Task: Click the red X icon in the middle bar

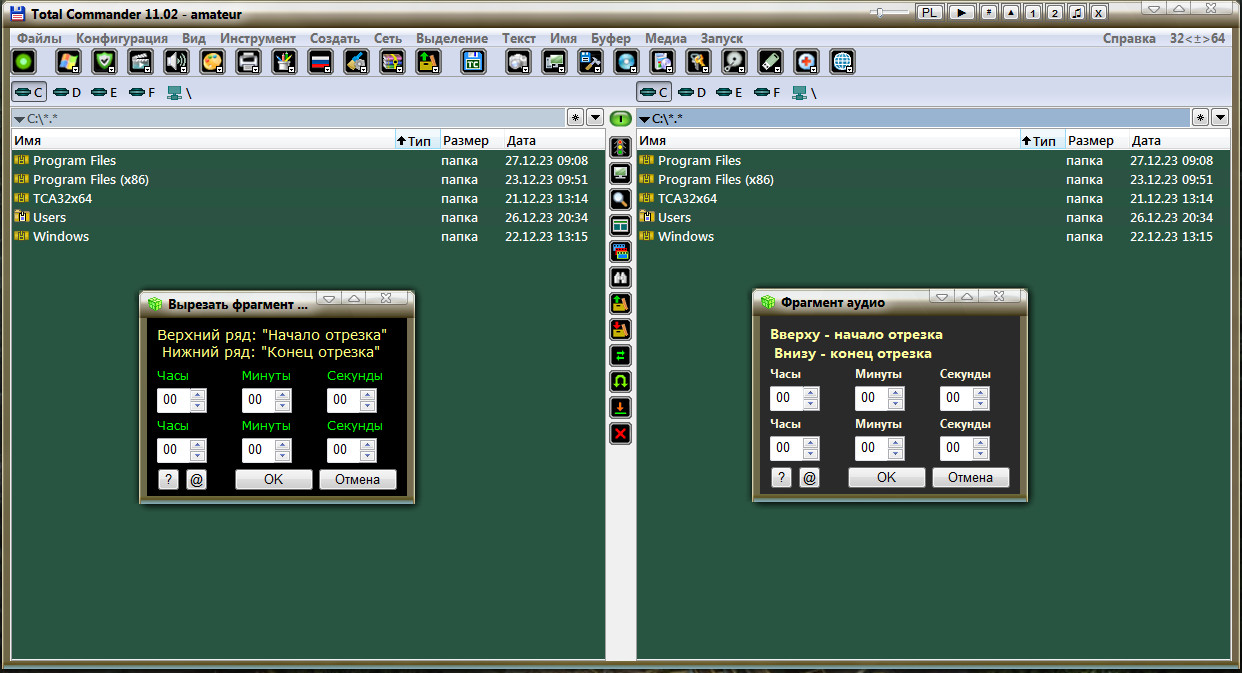Action: 620,433
